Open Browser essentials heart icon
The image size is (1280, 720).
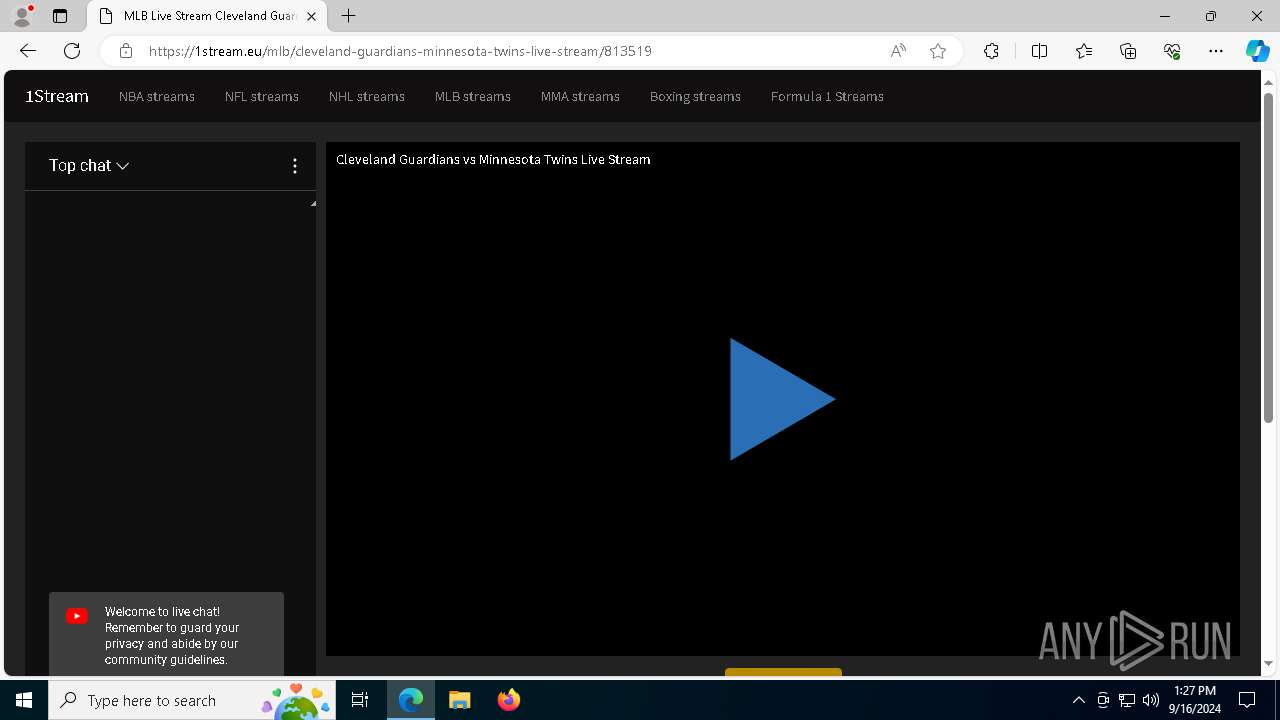[x=1172, y=51]
